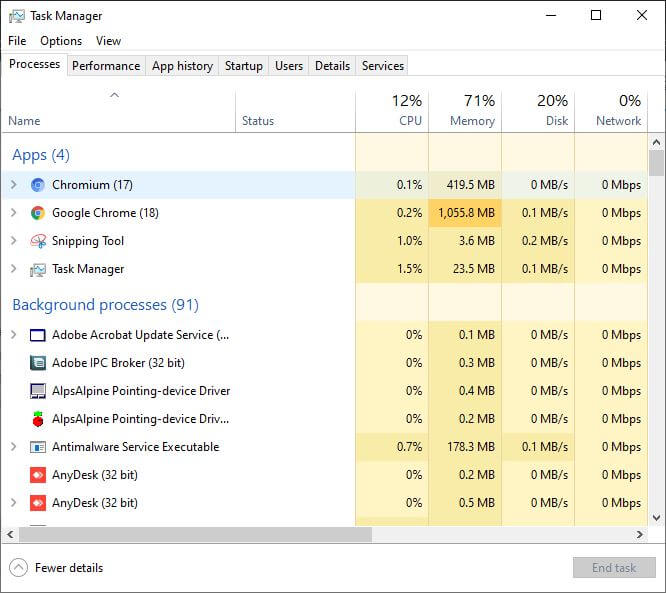
Task: Click Snipping Tool 0.2 MB/s disk value
Action: point(545,241)
